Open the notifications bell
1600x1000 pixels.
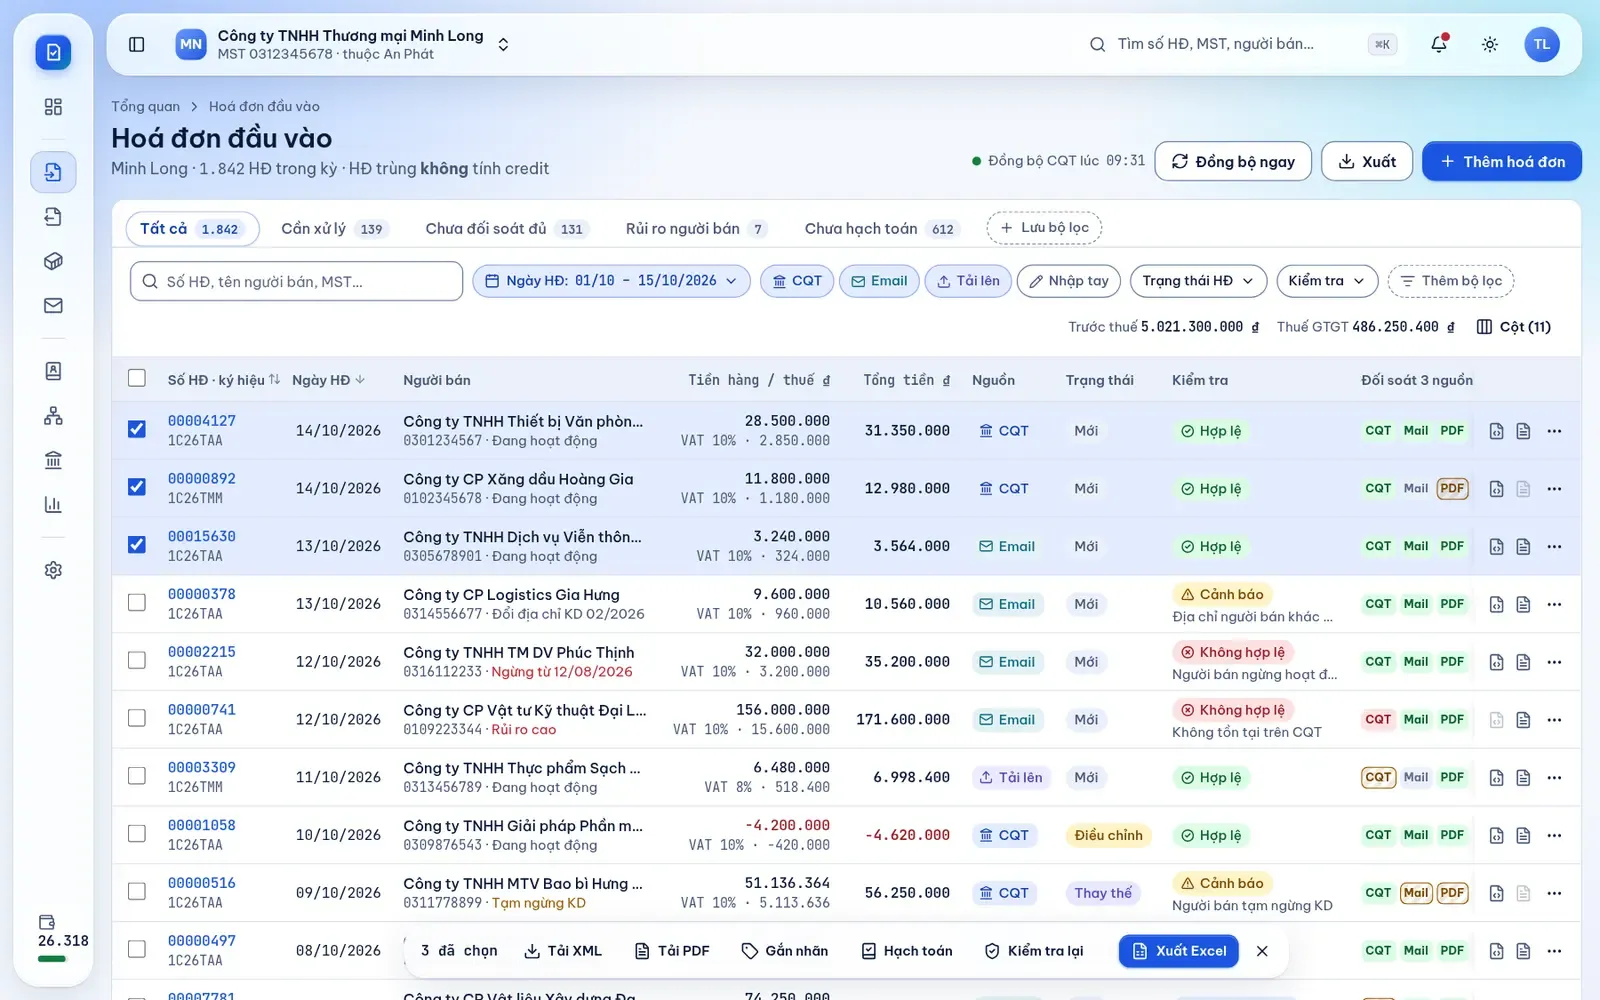point(1439,44)
